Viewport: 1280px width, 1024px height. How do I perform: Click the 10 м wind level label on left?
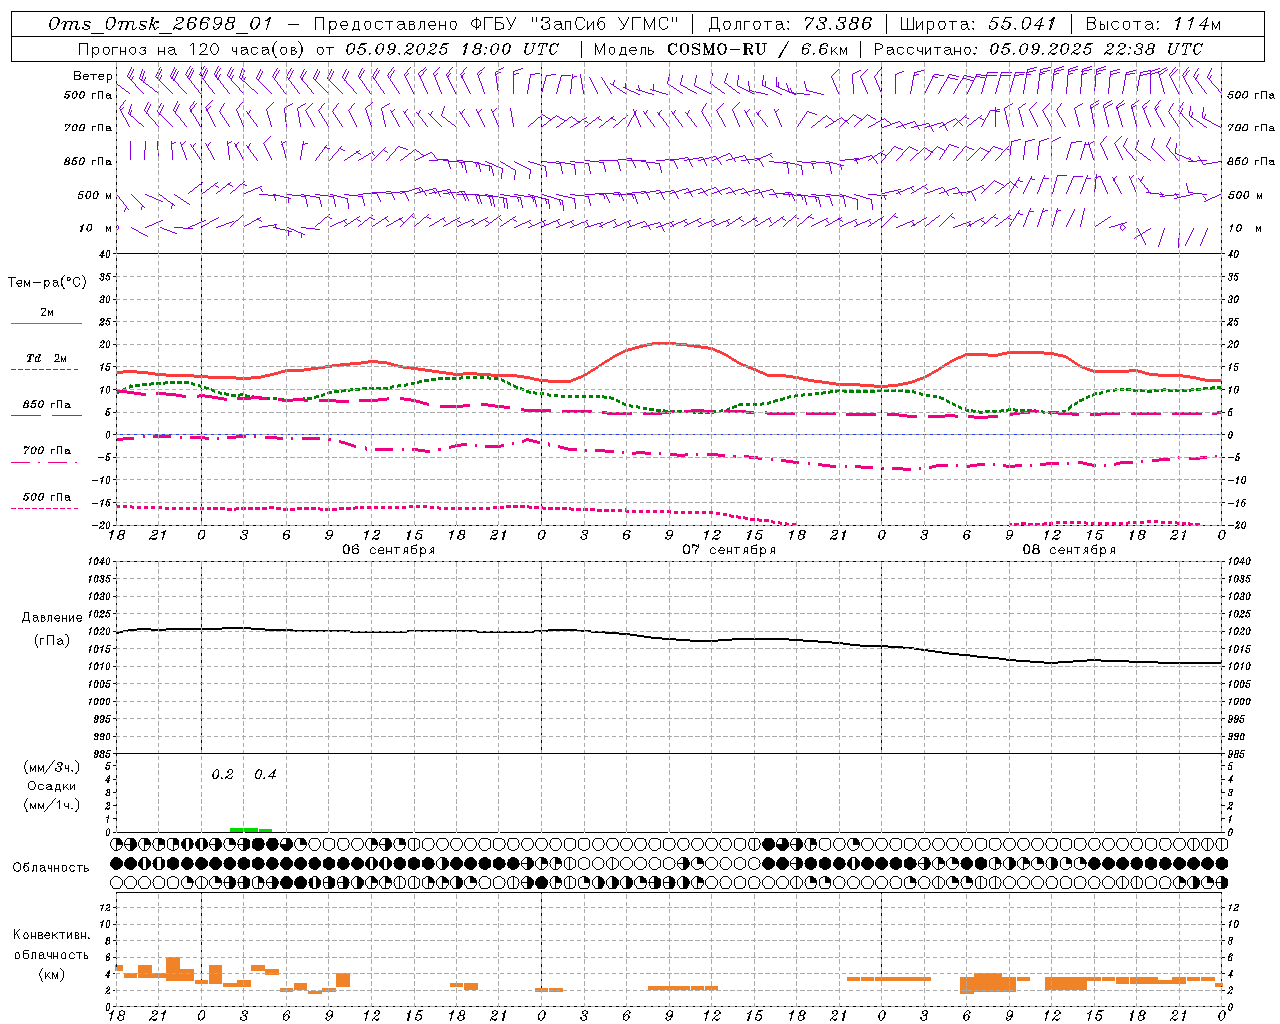pos(96,229)
